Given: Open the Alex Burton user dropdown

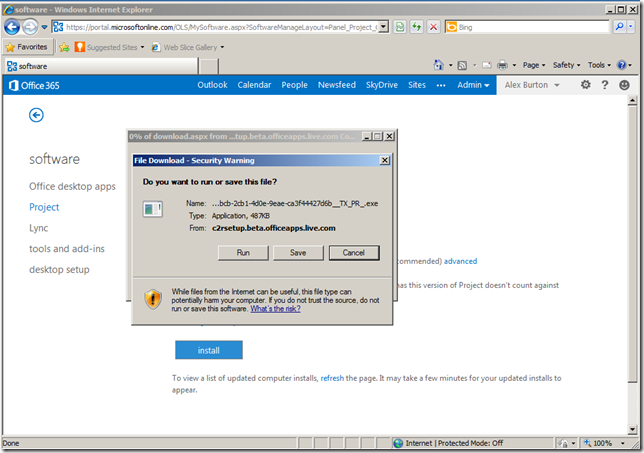Looking at the screenshot, I should coord(532,85).
